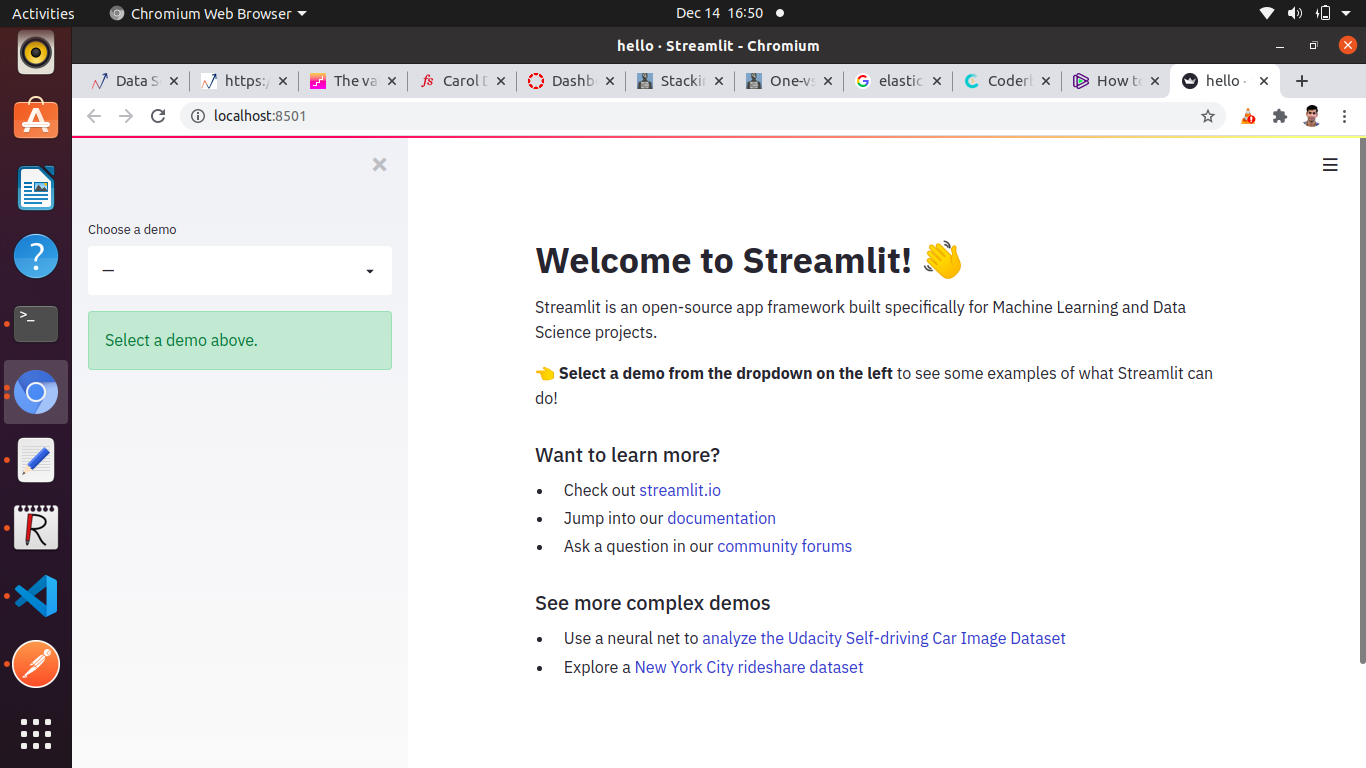This screenshot has width=1366, height=768.
Task: Click Activities in the top bar
Action: [43, 13]
